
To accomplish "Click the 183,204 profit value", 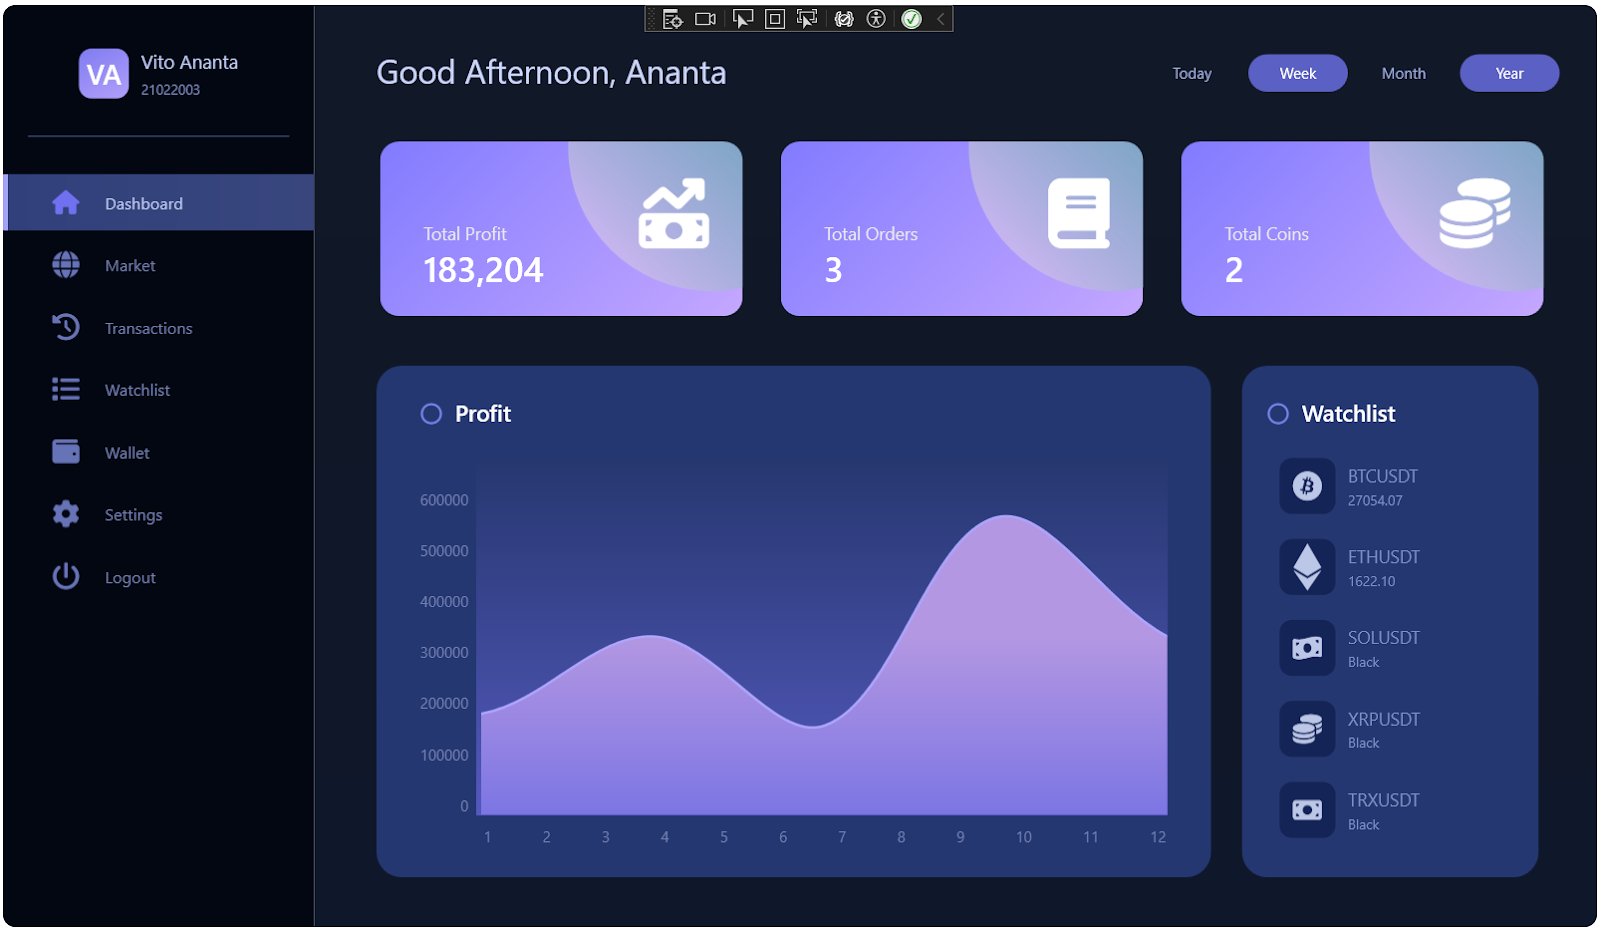I will [x=483, y=270].
